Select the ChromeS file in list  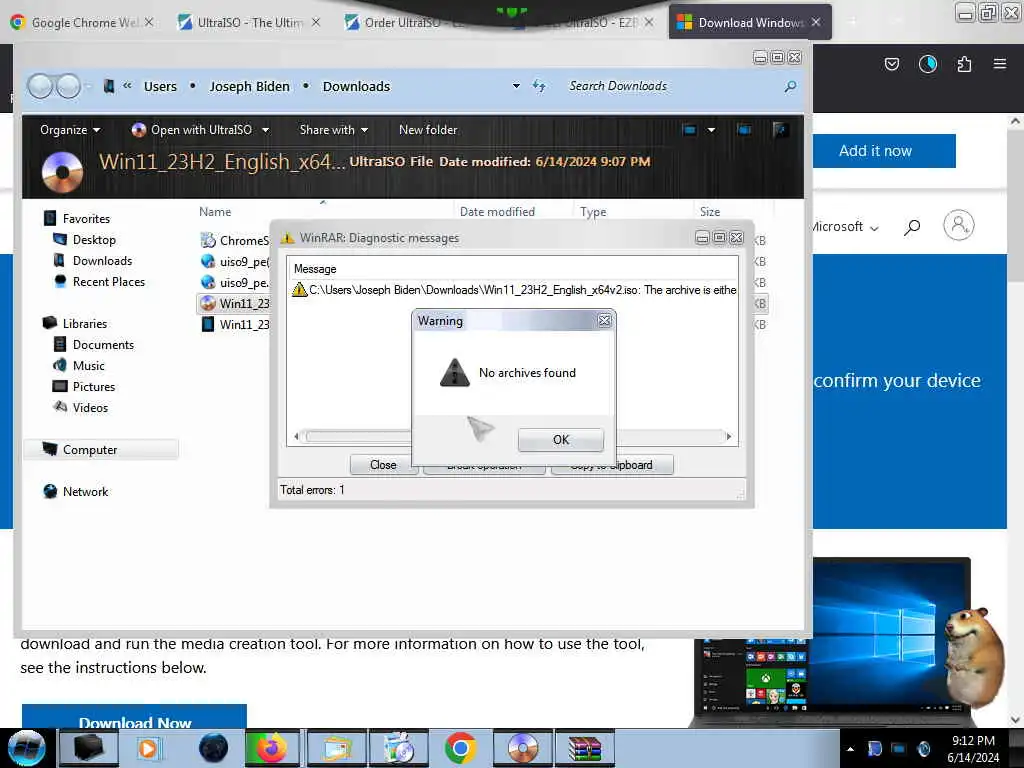tap(235, 240)
